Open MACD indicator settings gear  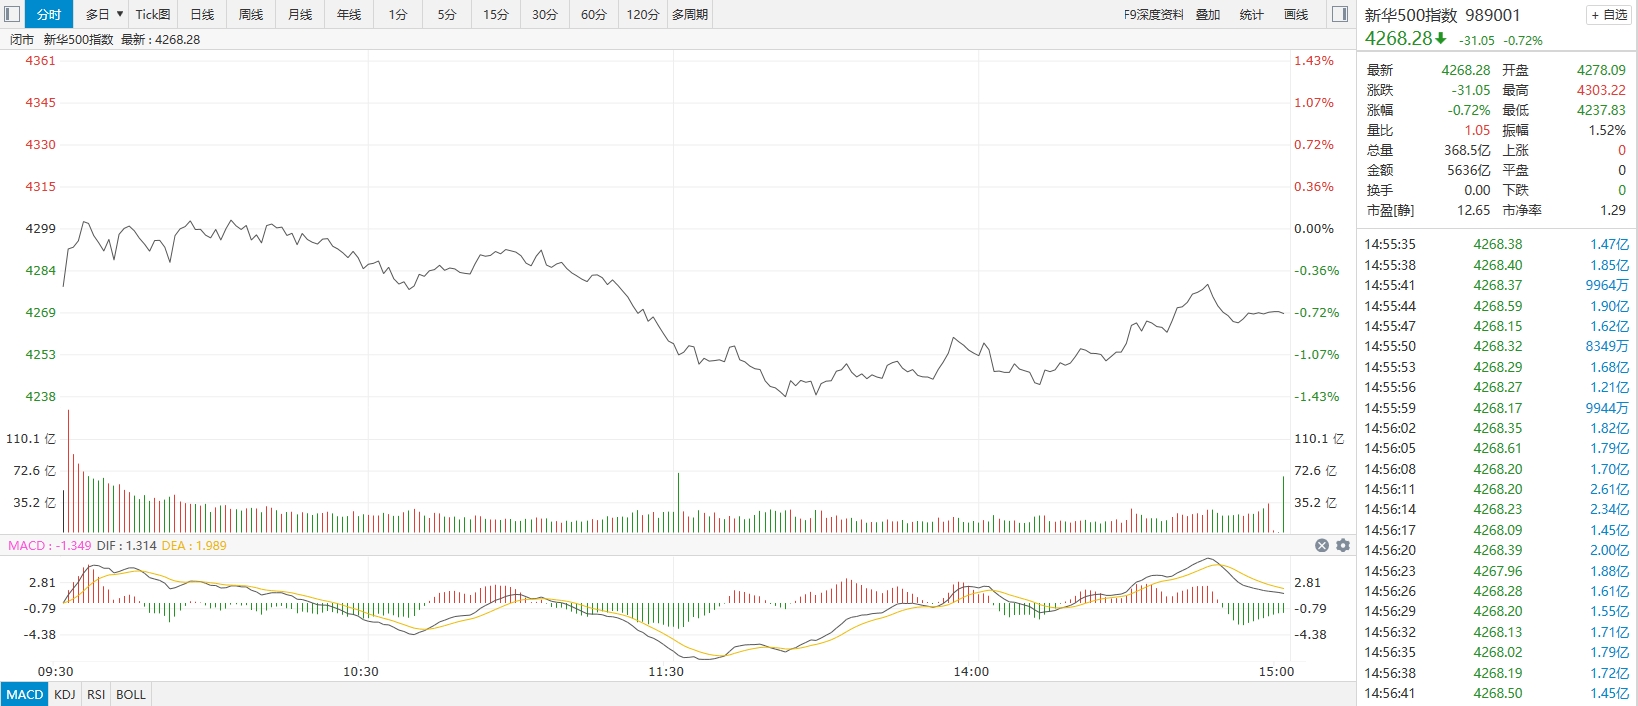(1343, 545)
